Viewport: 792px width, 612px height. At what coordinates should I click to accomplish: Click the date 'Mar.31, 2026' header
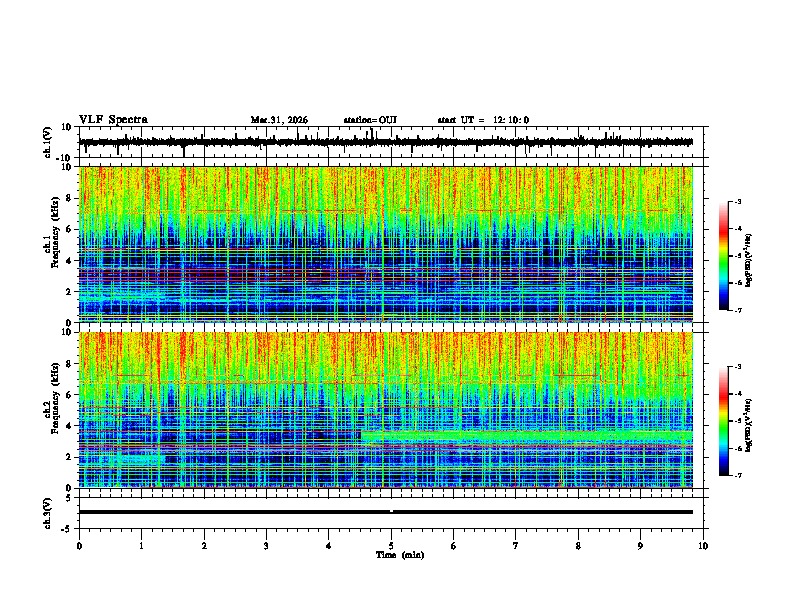point(279,120)
